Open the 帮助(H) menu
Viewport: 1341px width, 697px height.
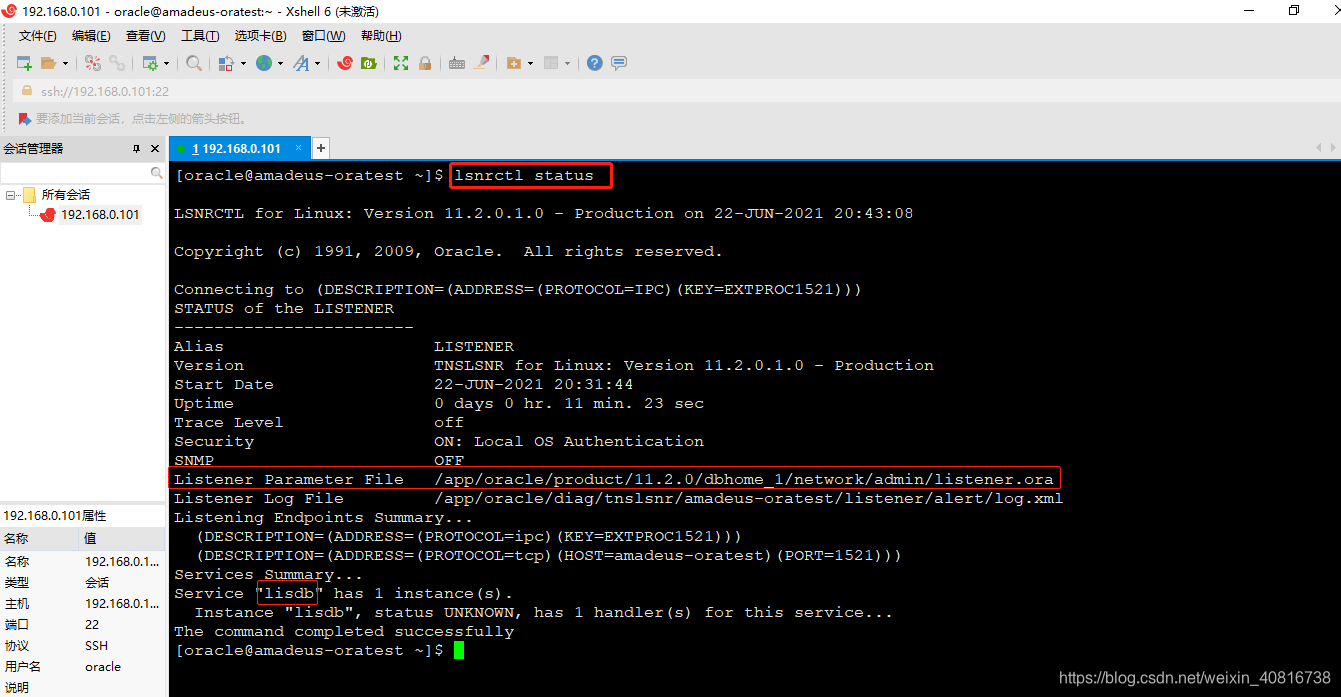click(x=381, y=36)
